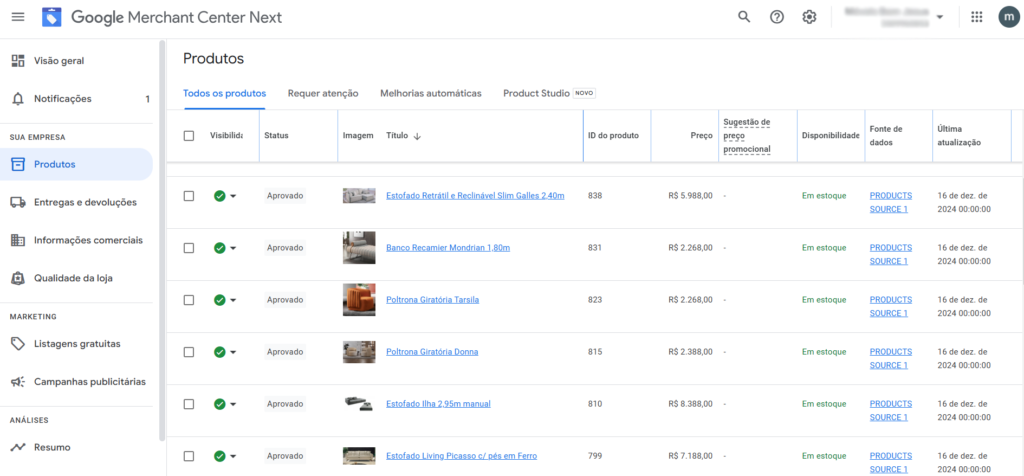Image resolution: width=1024 pixels, height=476 pixels.
Task: Check the Banco Recamier Mondrian row
Action: pyautogui.click(x=189, y=248)
